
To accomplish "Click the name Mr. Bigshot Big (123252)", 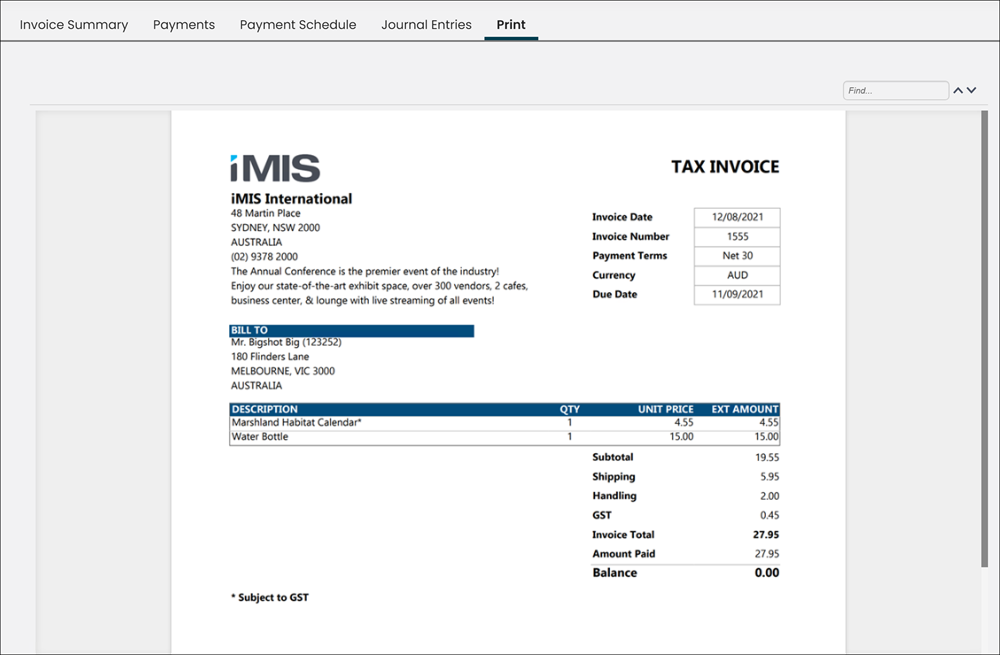I will (286, 342).
